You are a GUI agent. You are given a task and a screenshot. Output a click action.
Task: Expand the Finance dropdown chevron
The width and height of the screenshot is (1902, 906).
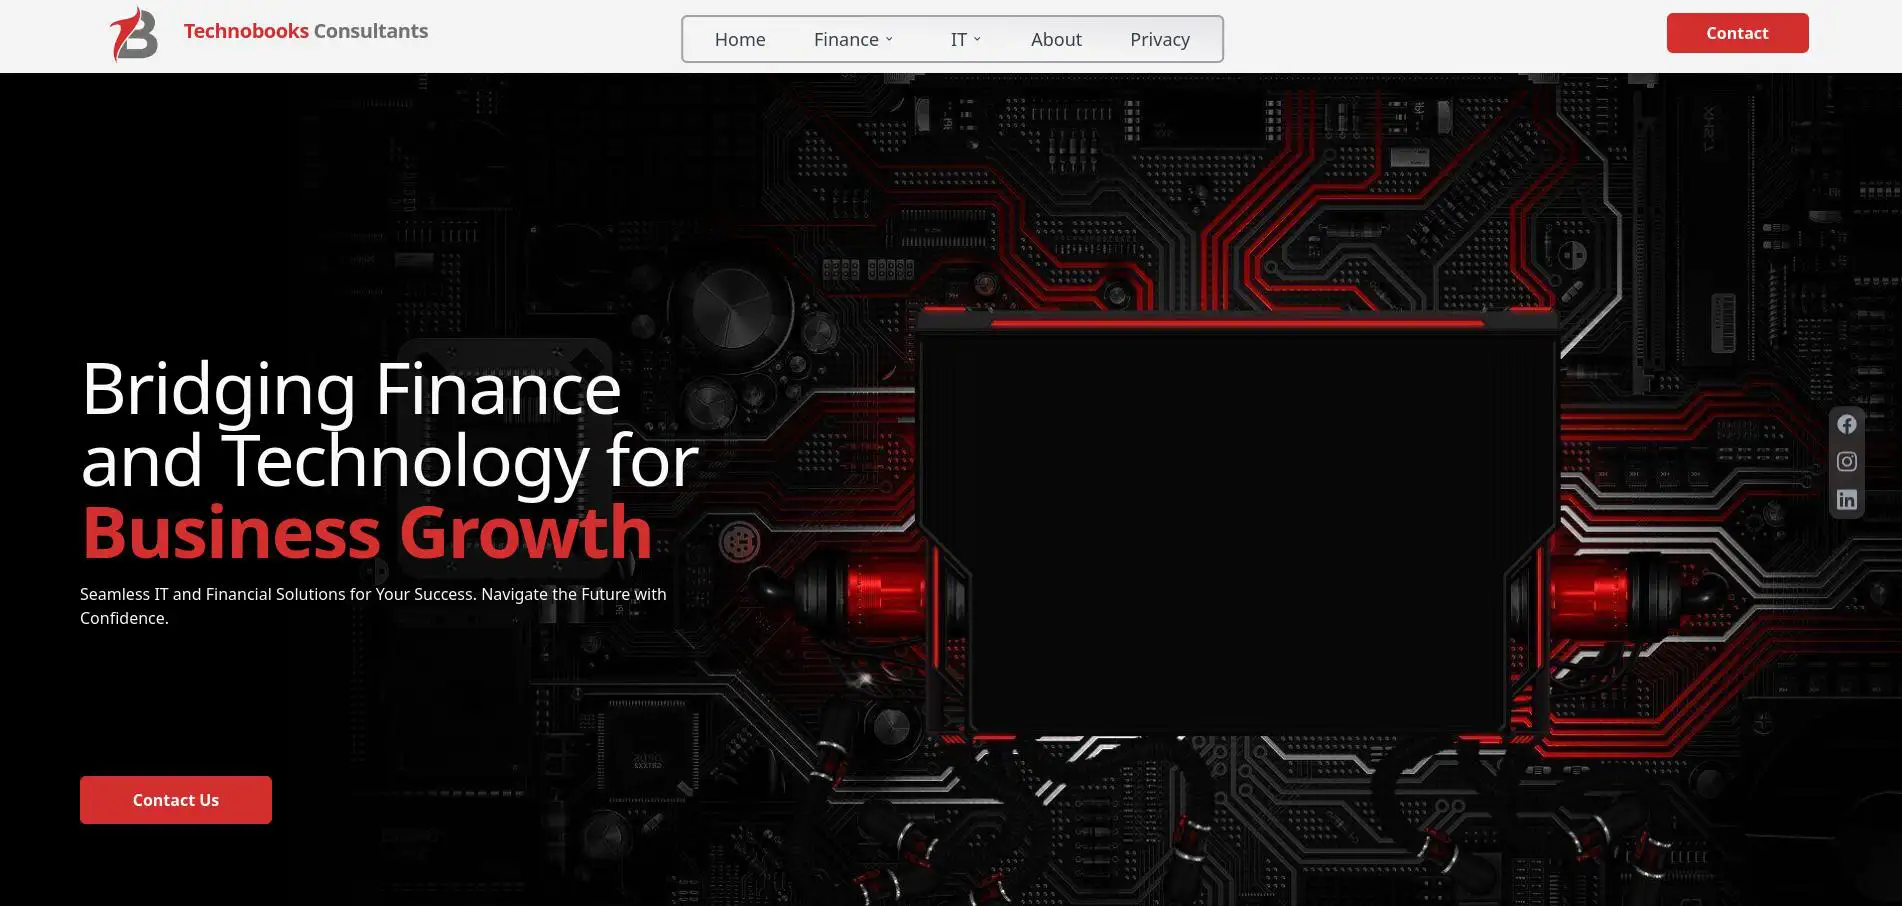(889, 40)
